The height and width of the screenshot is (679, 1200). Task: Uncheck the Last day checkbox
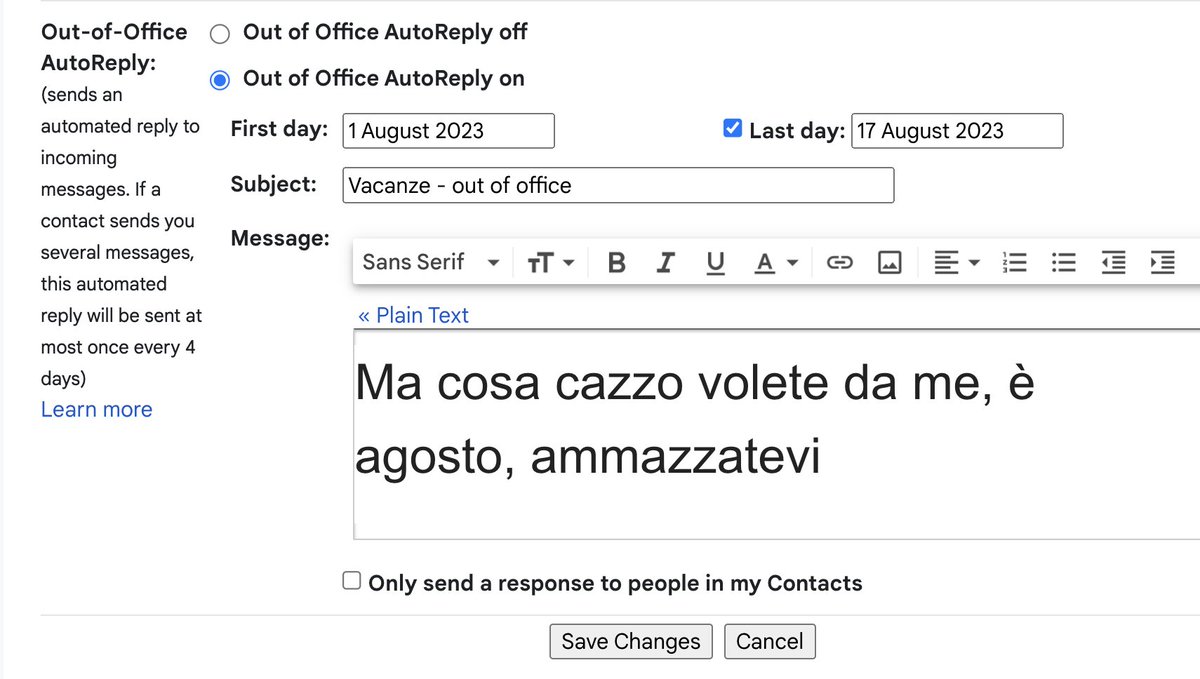[x=732, y=129]
